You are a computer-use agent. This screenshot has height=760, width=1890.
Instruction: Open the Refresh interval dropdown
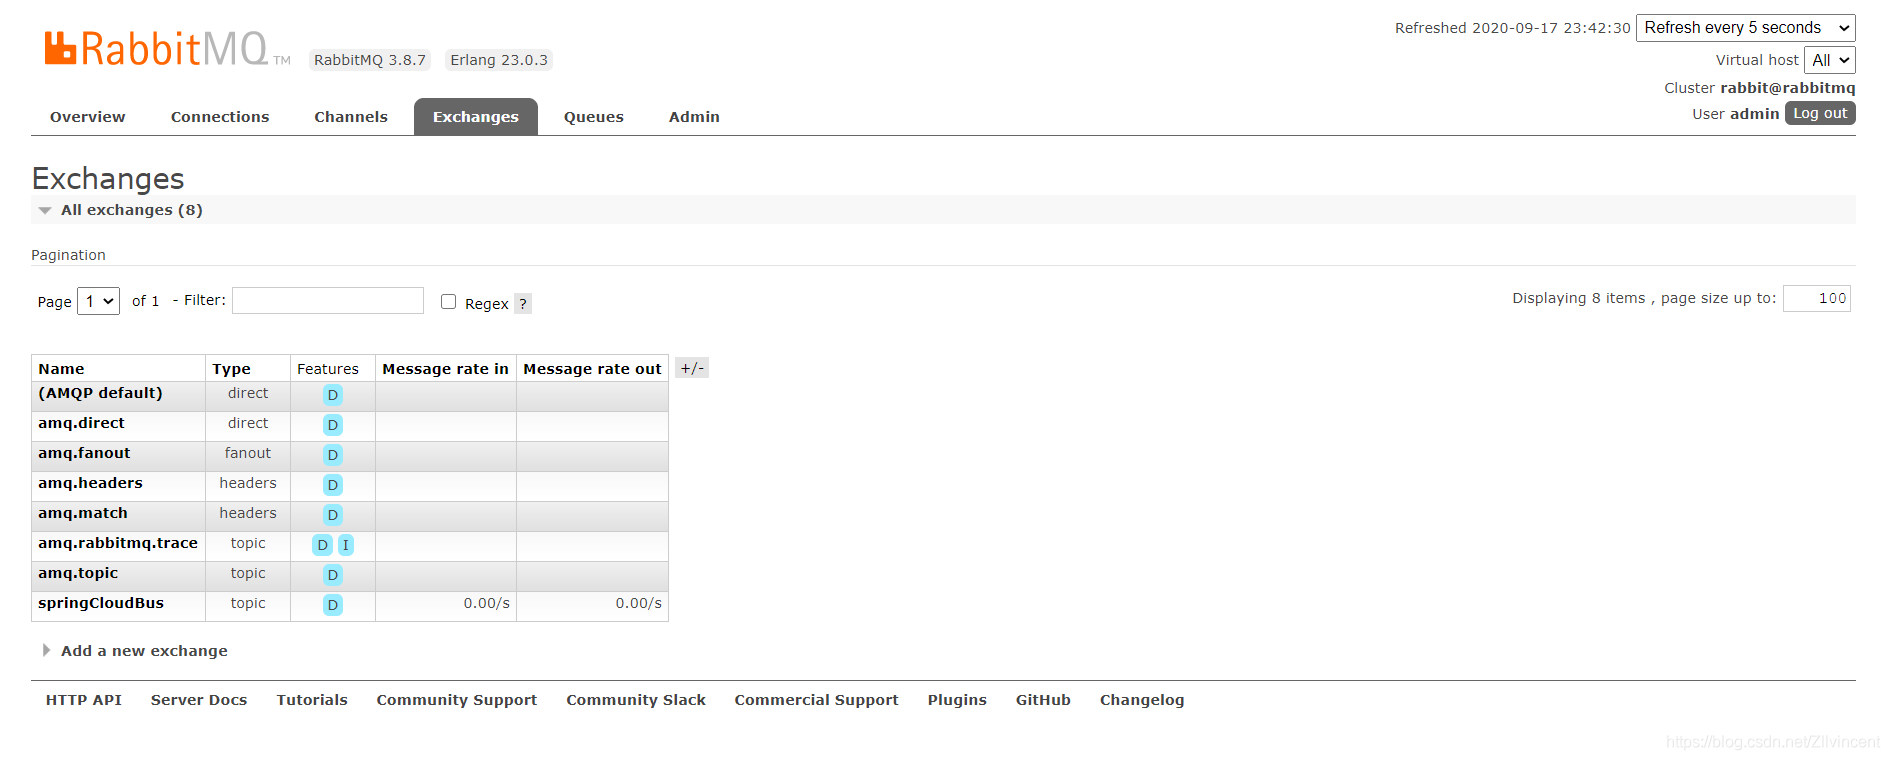tap(1746, 28)
